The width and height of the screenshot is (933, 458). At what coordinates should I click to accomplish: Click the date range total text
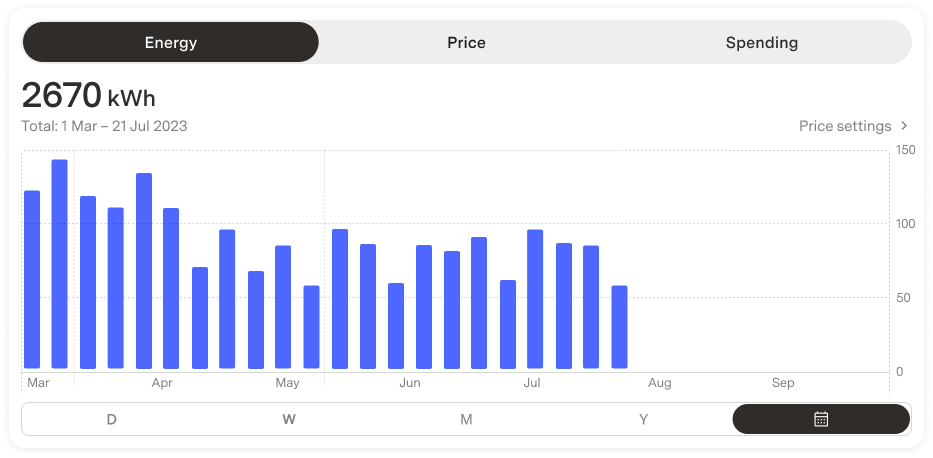click(x=104, y=126)
